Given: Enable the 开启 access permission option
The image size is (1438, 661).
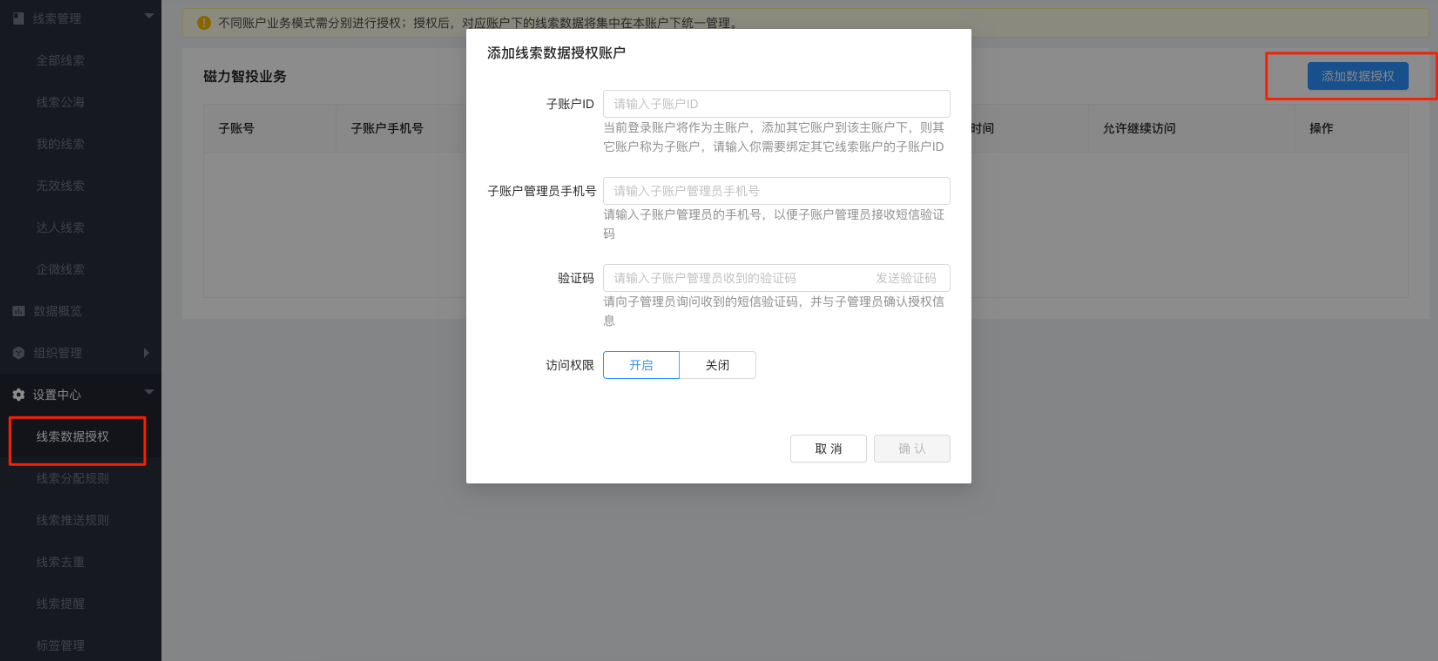Looking at the screenshot, I should (x=641, y=365).
